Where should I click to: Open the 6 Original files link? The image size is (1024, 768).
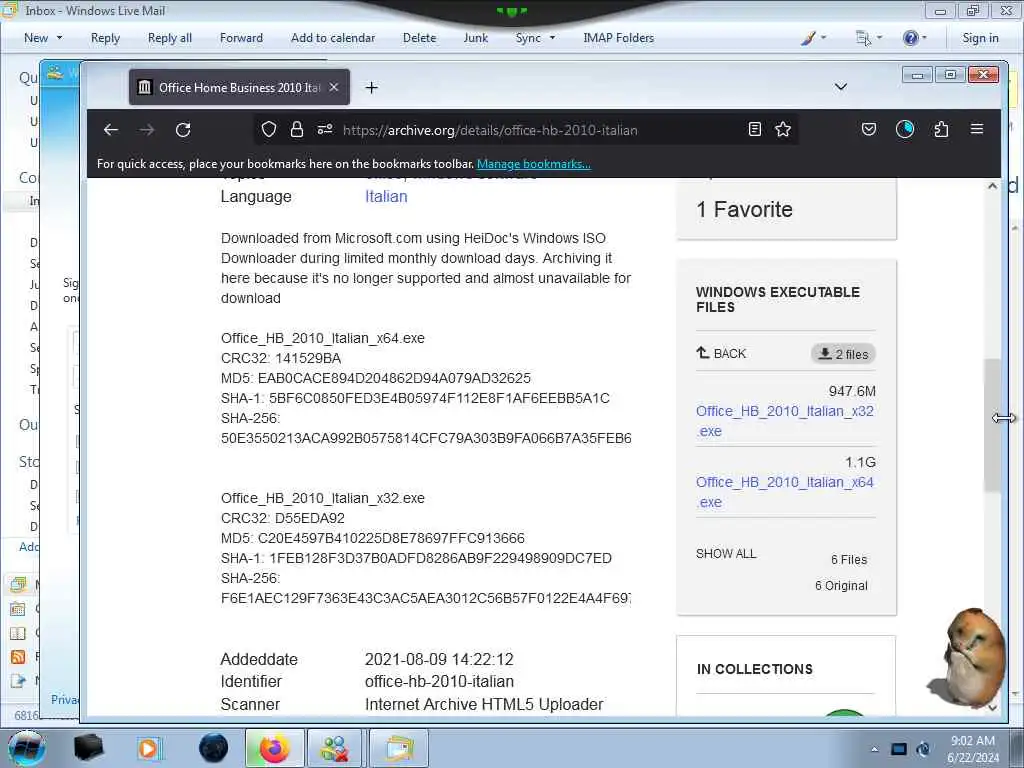[x=841, y=586]
